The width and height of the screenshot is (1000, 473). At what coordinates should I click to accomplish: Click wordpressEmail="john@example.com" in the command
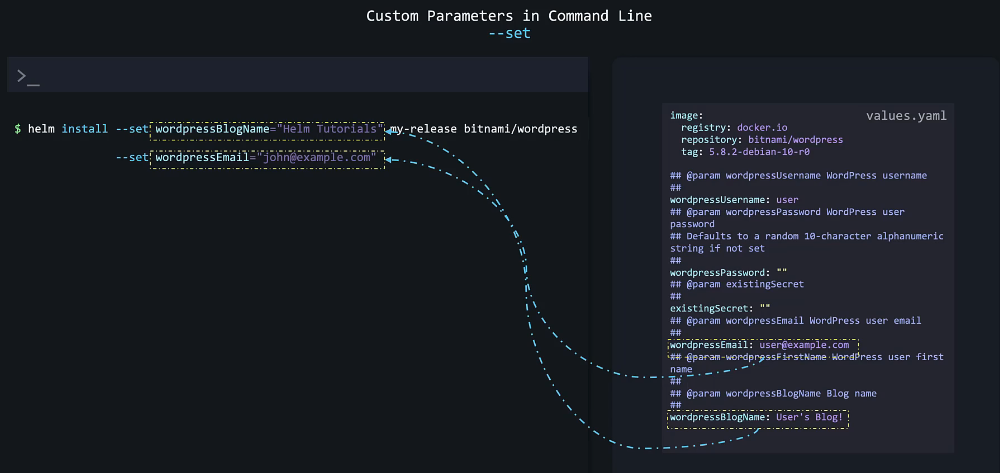(268, 159)
